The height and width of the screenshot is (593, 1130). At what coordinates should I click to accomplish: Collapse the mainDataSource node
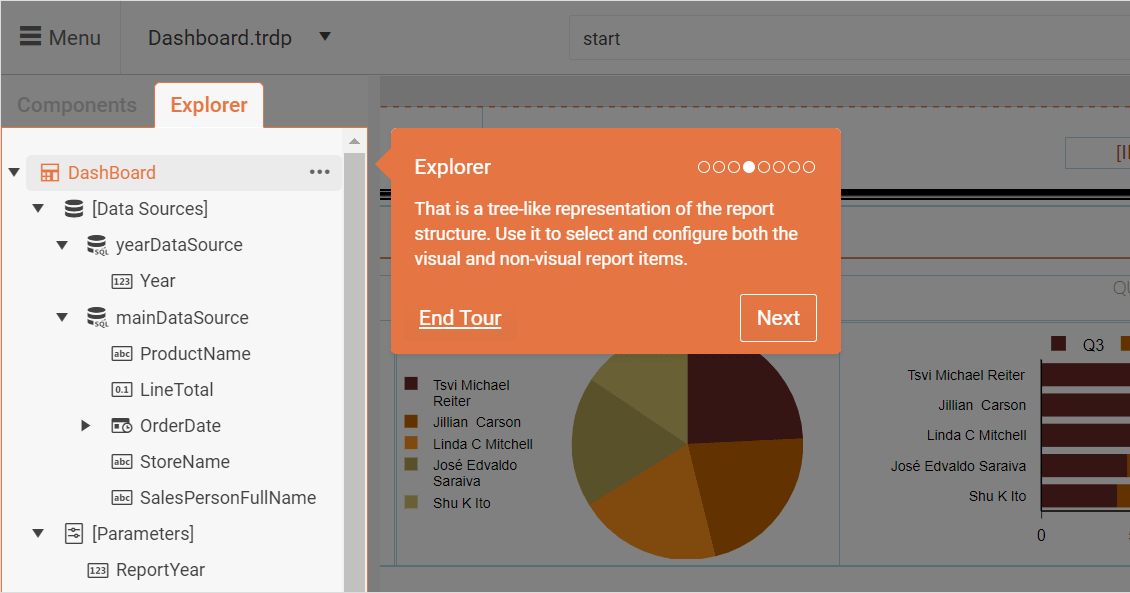pyautogui.click(x=63, y=317)
